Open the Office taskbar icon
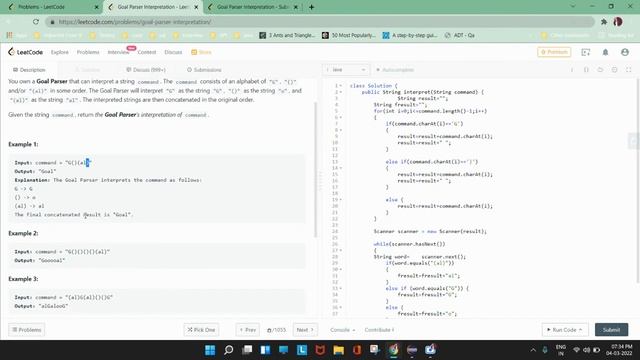Image resolution: width=640 pixels, height=360 pixels. [x=357, y=350]
